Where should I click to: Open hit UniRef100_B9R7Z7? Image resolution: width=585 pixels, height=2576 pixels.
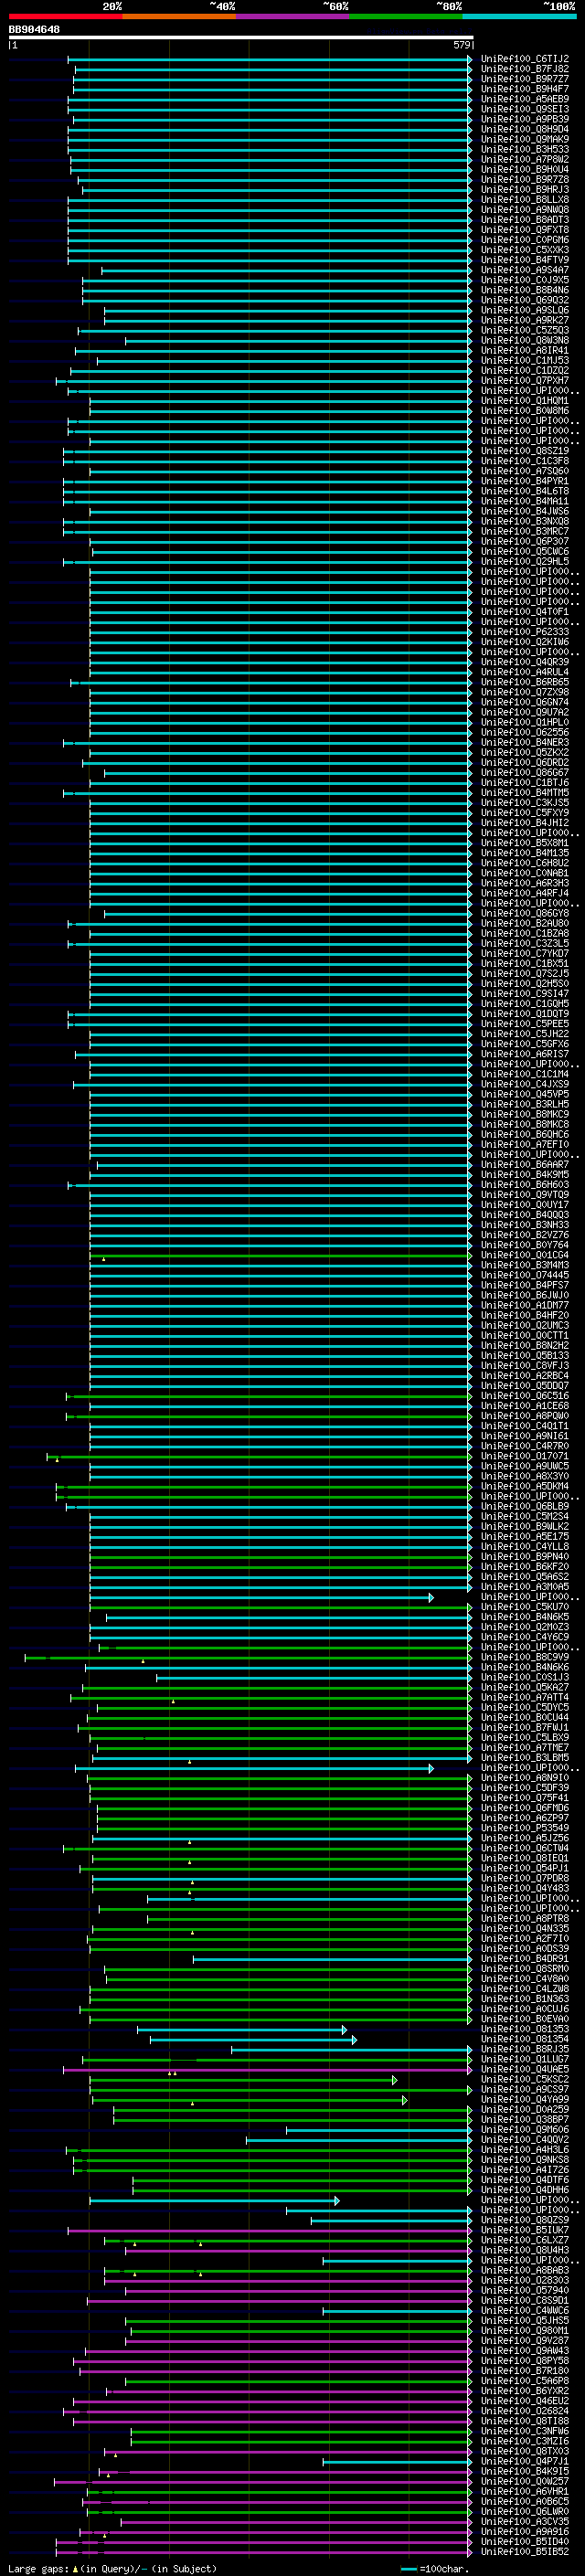pos(525,79)
